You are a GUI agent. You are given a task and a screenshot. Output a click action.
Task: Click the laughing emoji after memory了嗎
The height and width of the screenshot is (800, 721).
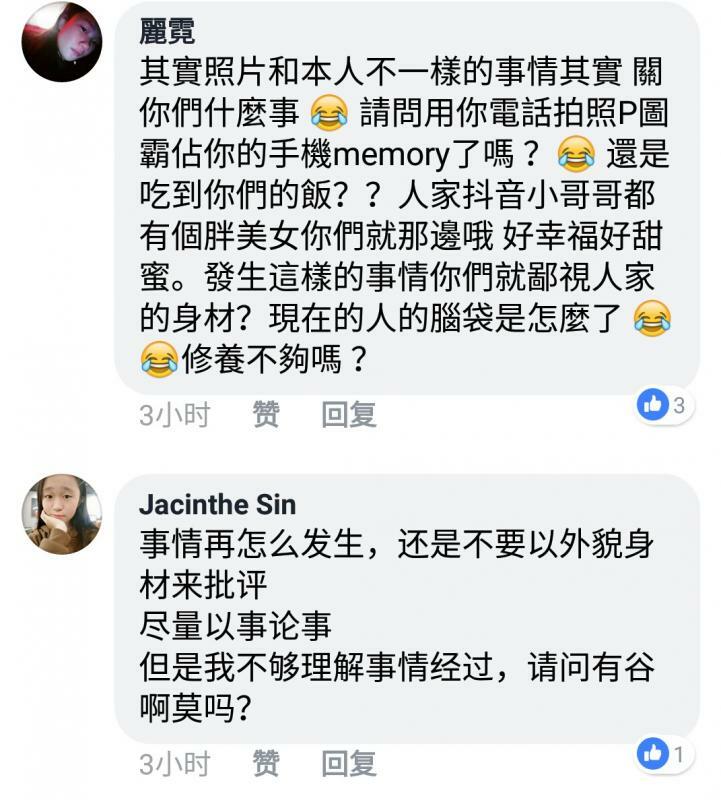(x=576, y=154)
